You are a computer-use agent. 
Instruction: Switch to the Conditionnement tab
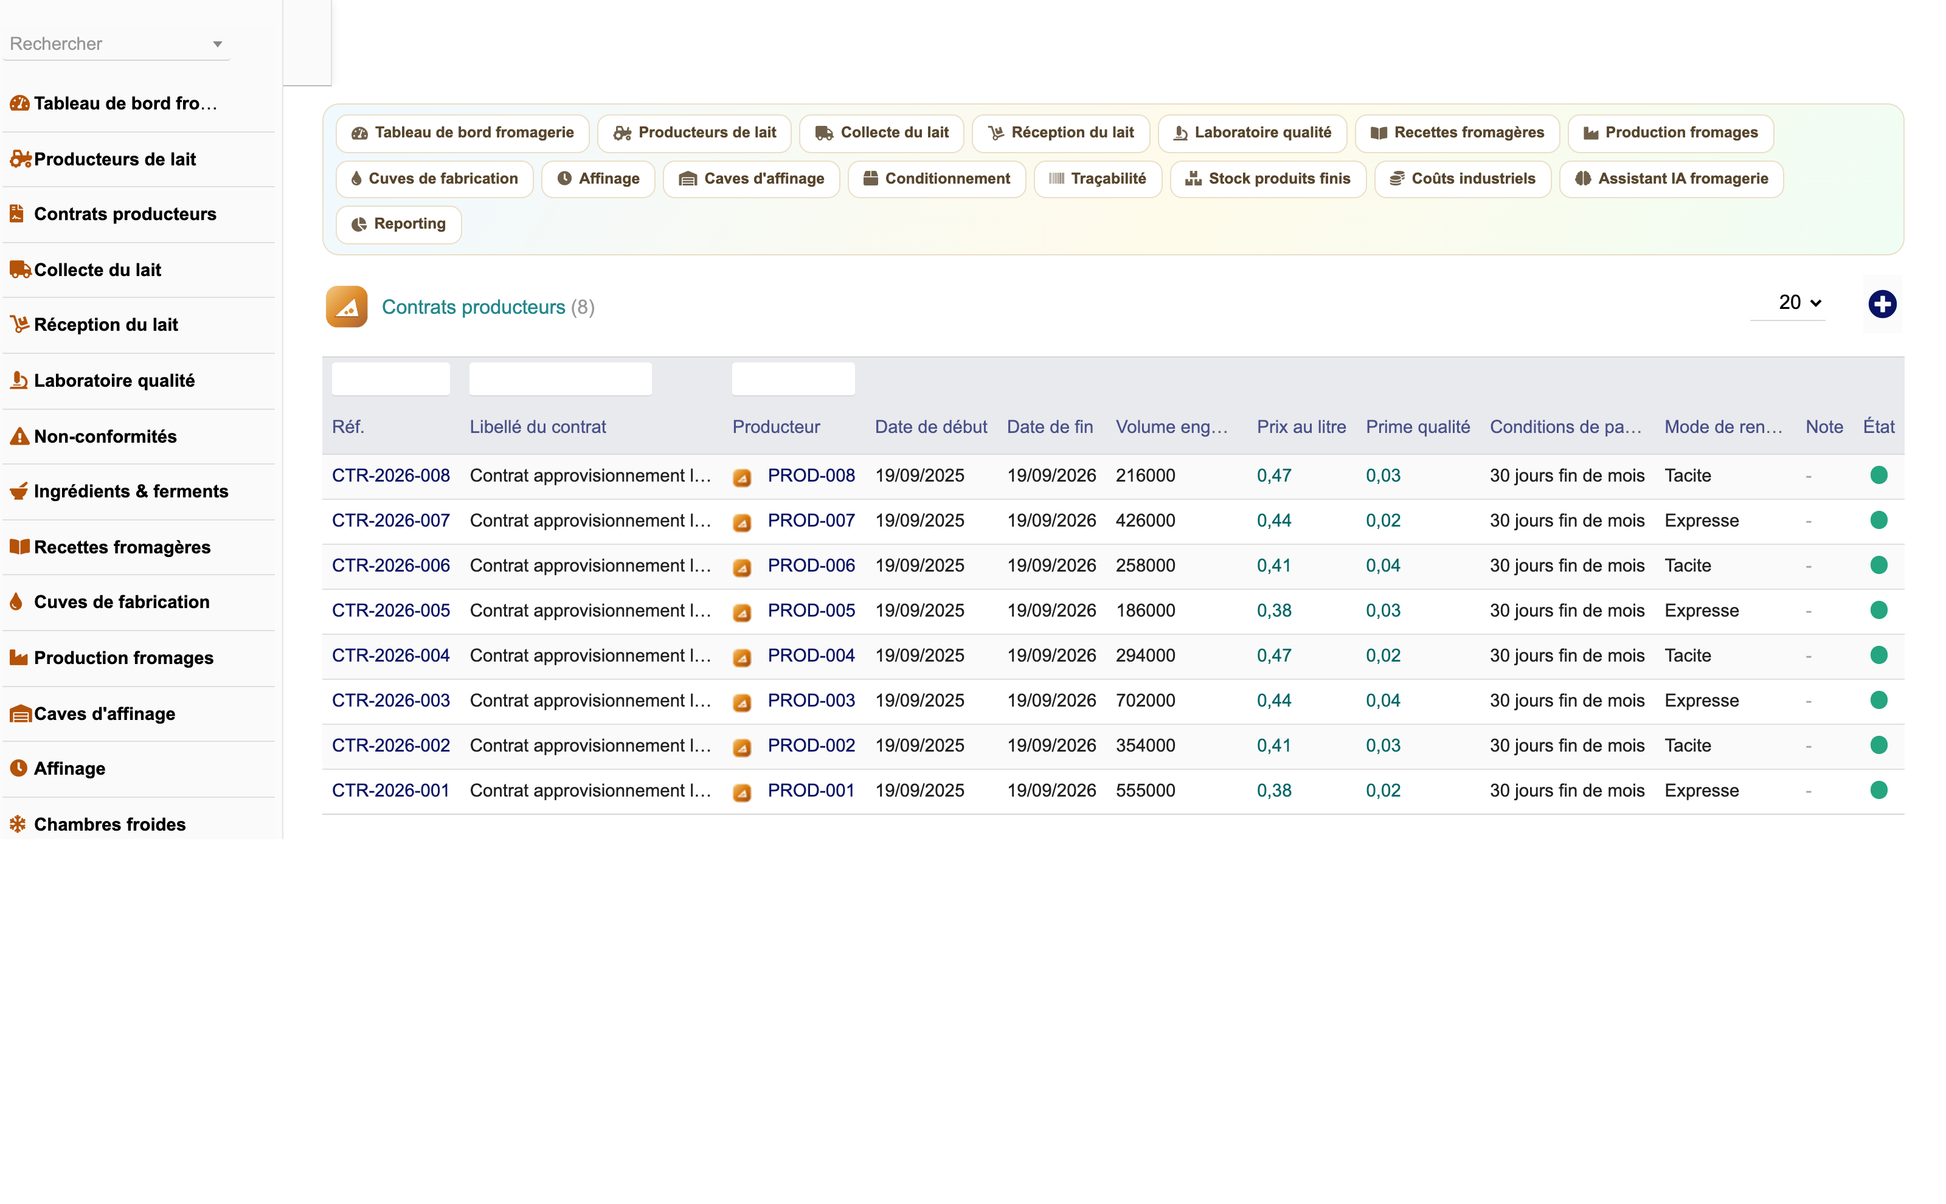click(x=937, y=179)
